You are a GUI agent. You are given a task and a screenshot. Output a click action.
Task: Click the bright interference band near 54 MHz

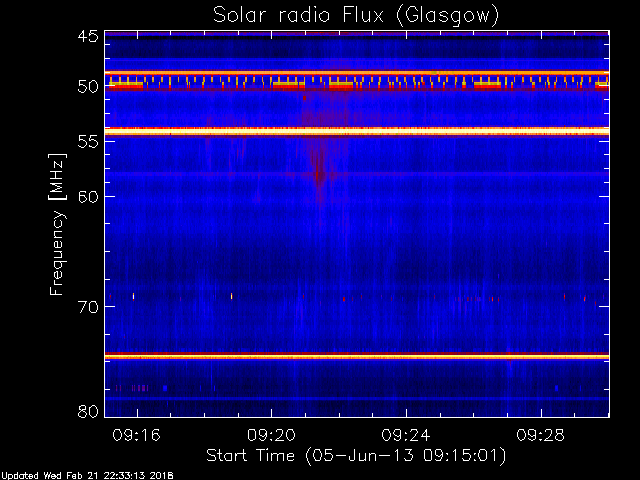tap(357, 131)
